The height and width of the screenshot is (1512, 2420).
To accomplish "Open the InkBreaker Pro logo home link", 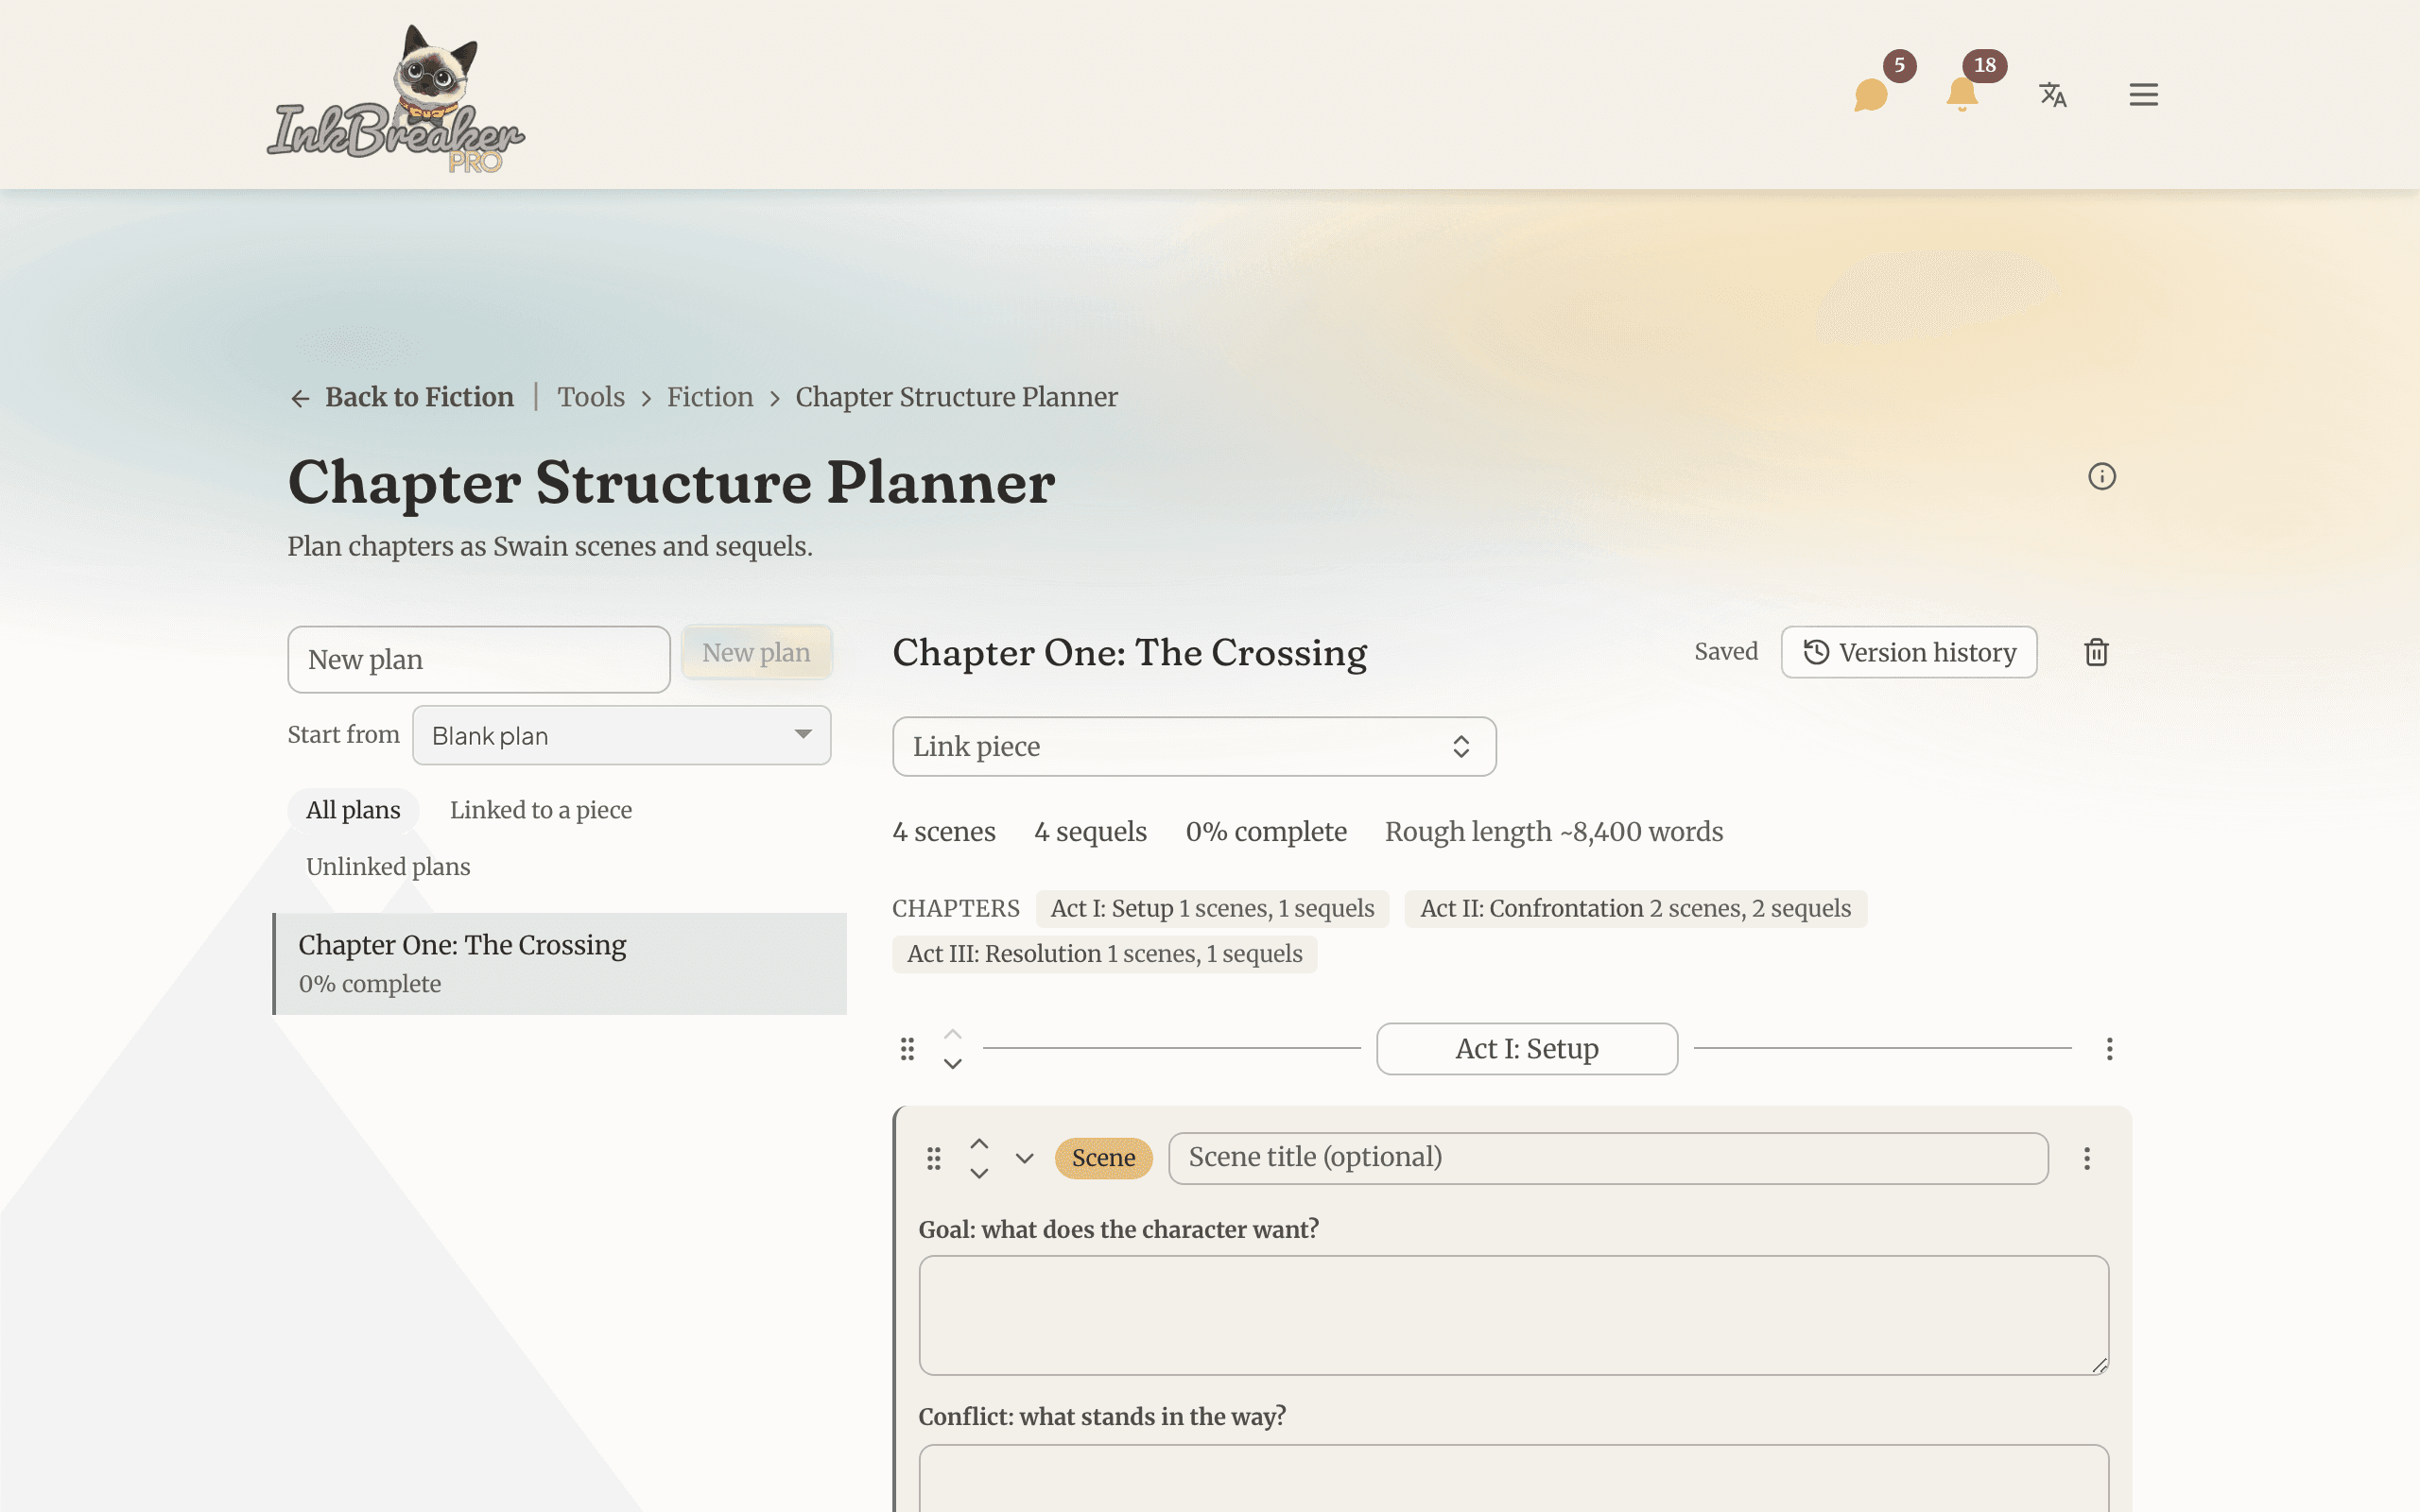I will [x=396, y=97].
